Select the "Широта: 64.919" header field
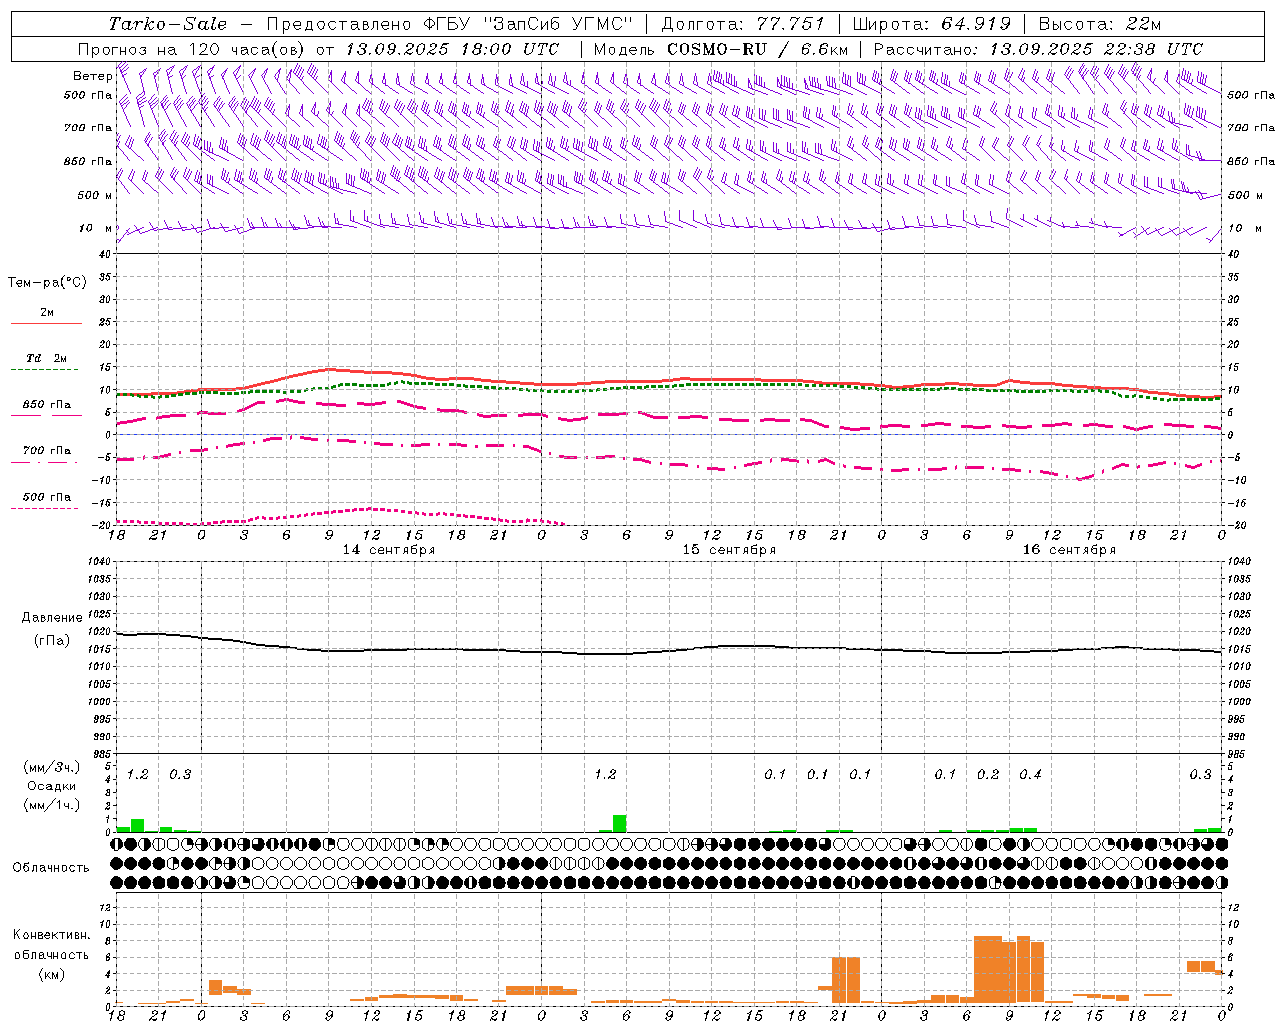The height and width of the screenshot is (1024, 1280). (x=931, y=24)
